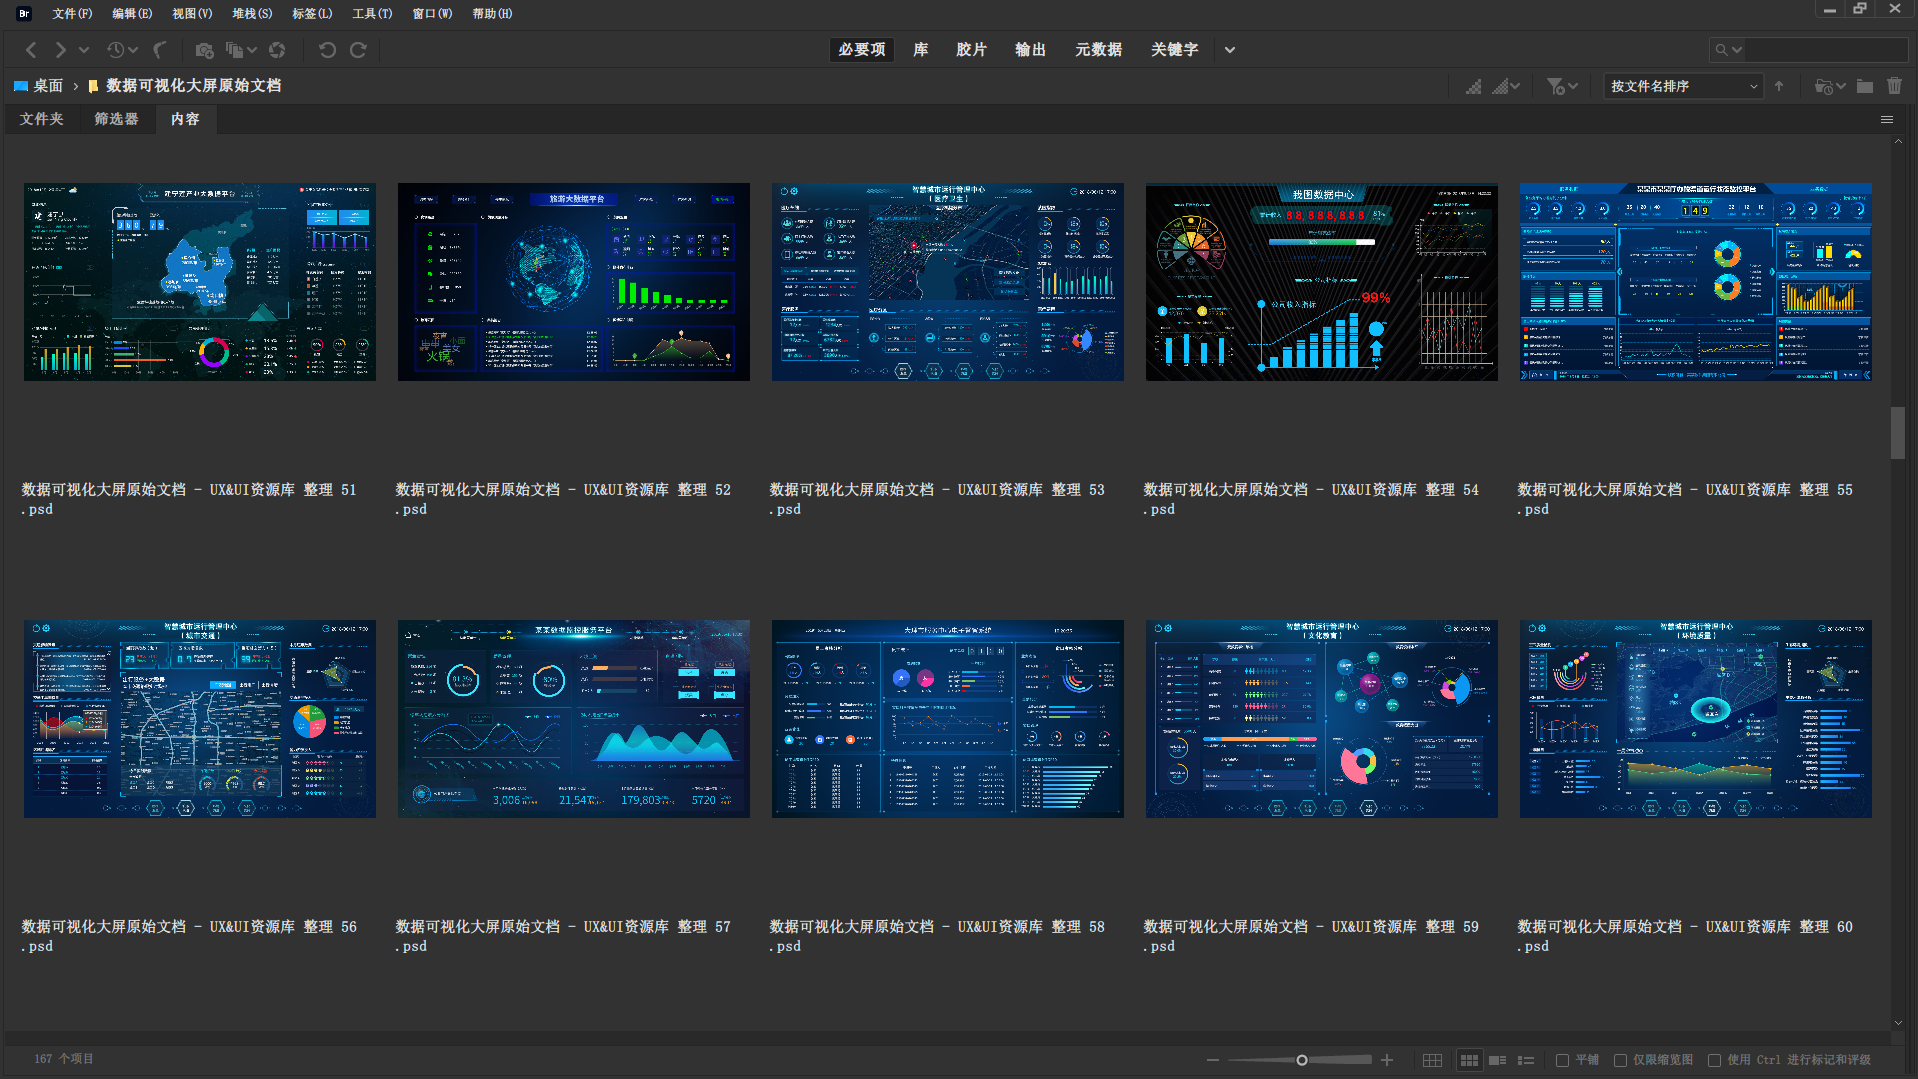Toggle Ctrl marking and rating checkbox

[1714, 1060]
